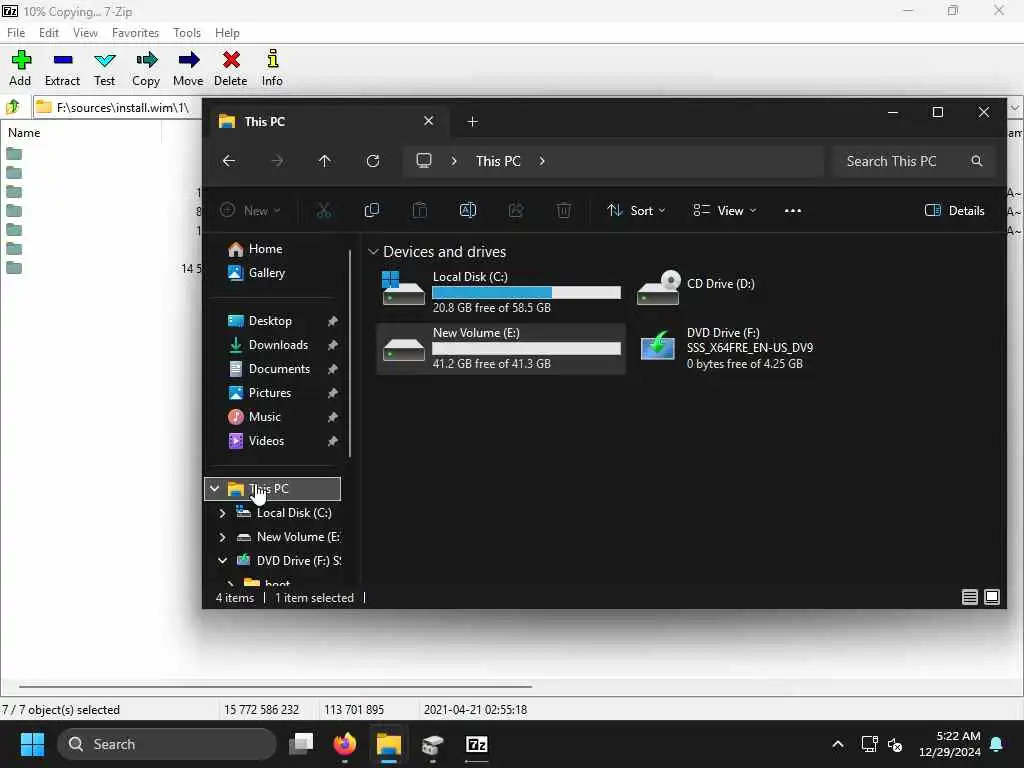
Task: Expand Local Disk (C:) in tree
Action: pos(223,513)
